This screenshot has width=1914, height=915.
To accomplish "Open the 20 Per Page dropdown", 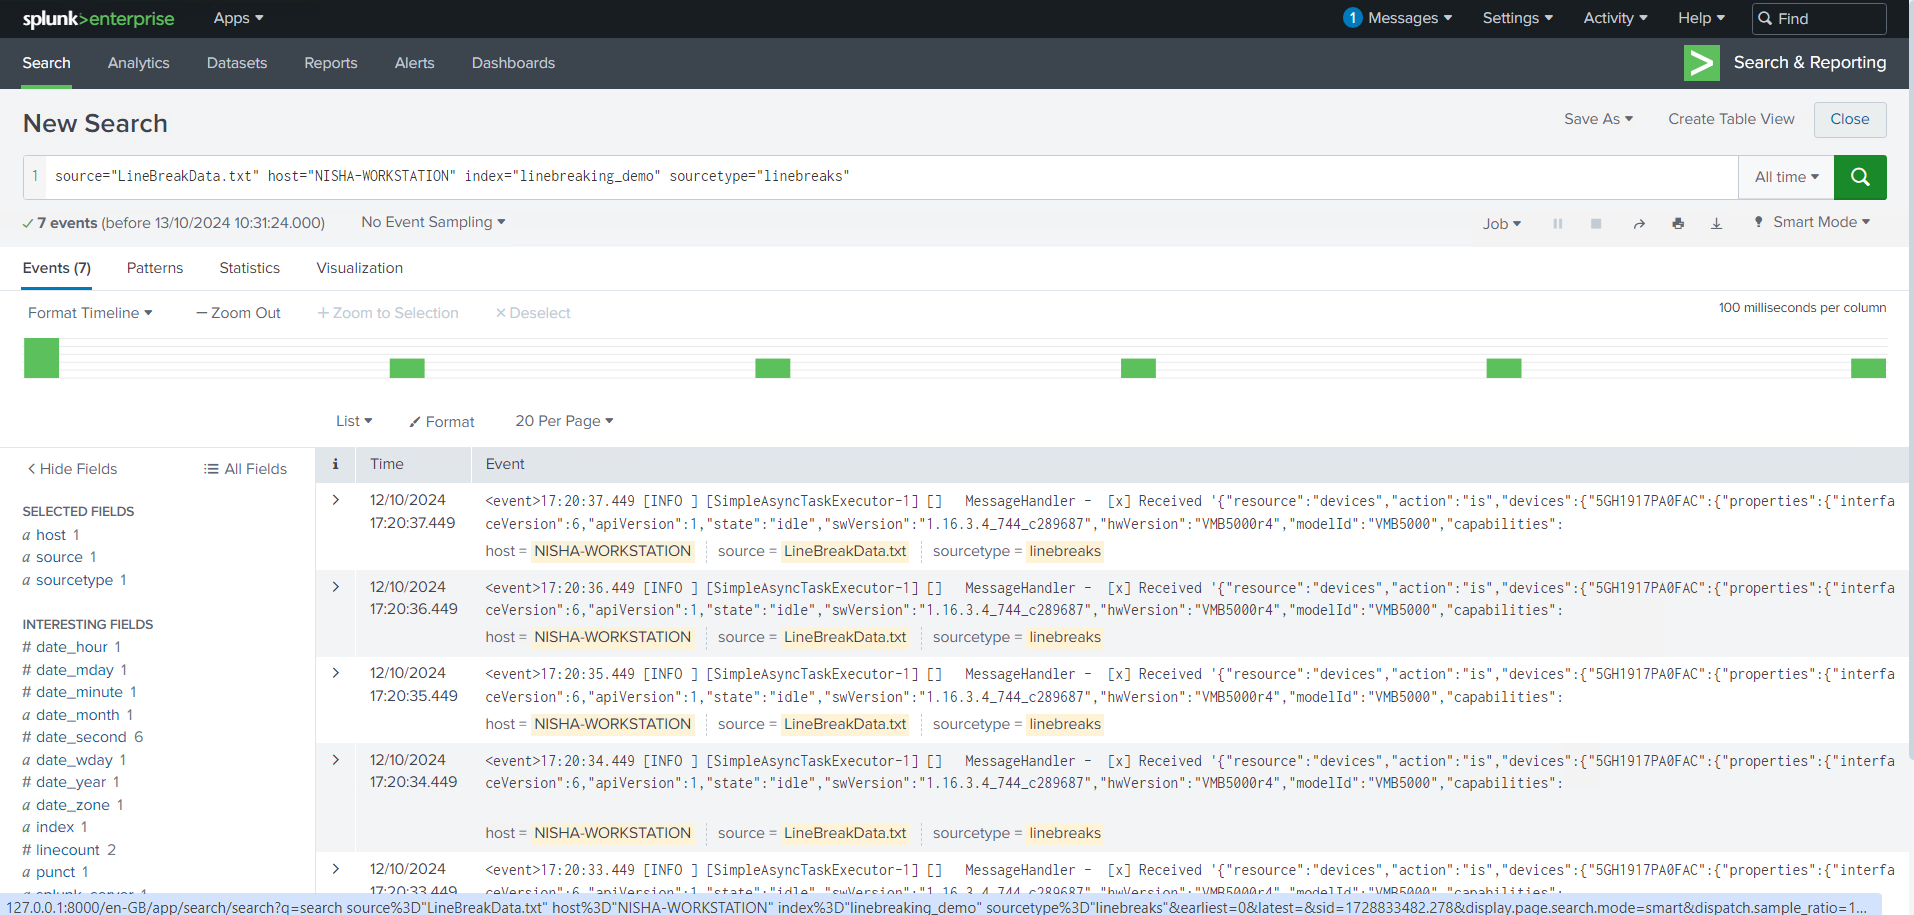I will [564, 421].
